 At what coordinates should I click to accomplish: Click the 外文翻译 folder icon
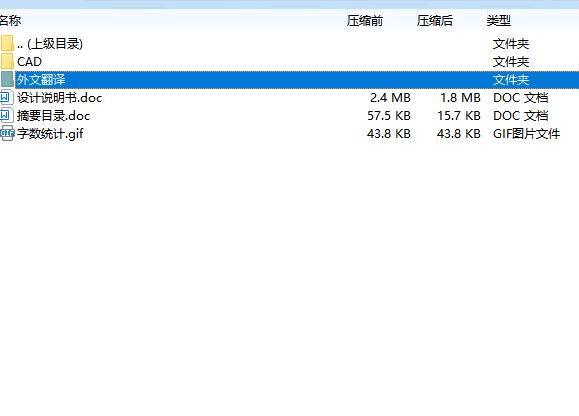click(x=7, y=79)
